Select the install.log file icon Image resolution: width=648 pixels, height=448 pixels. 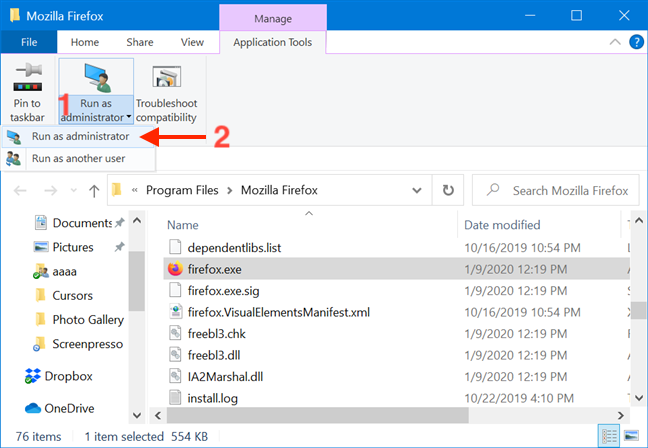coord(176,398)
